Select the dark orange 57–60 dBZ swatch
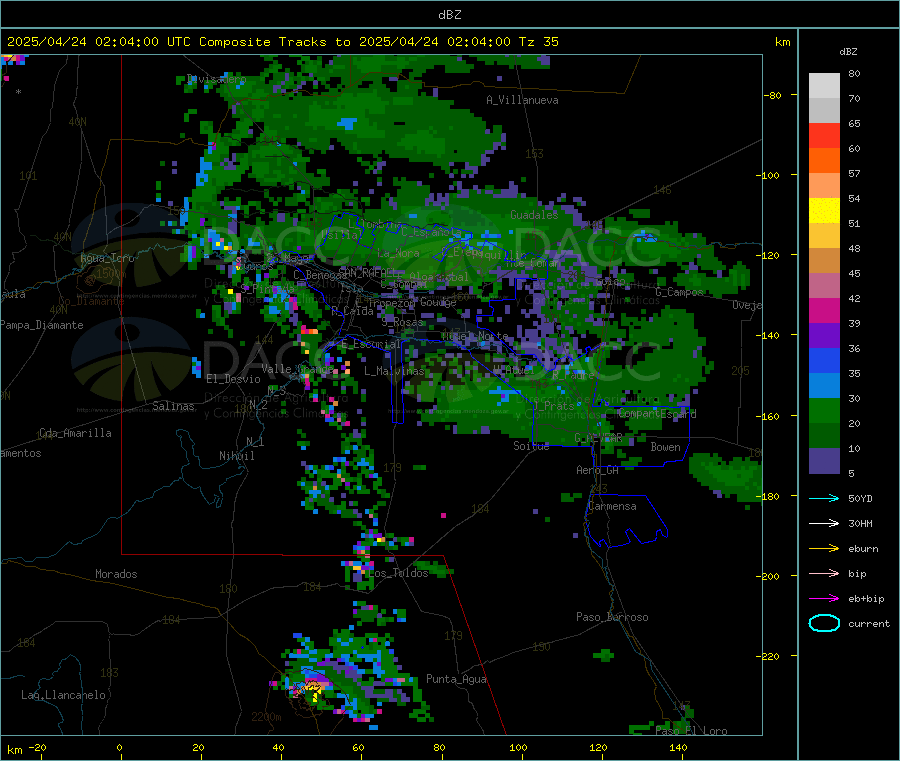The height and width of the screenshot is (761, 900). coord(824,161)
